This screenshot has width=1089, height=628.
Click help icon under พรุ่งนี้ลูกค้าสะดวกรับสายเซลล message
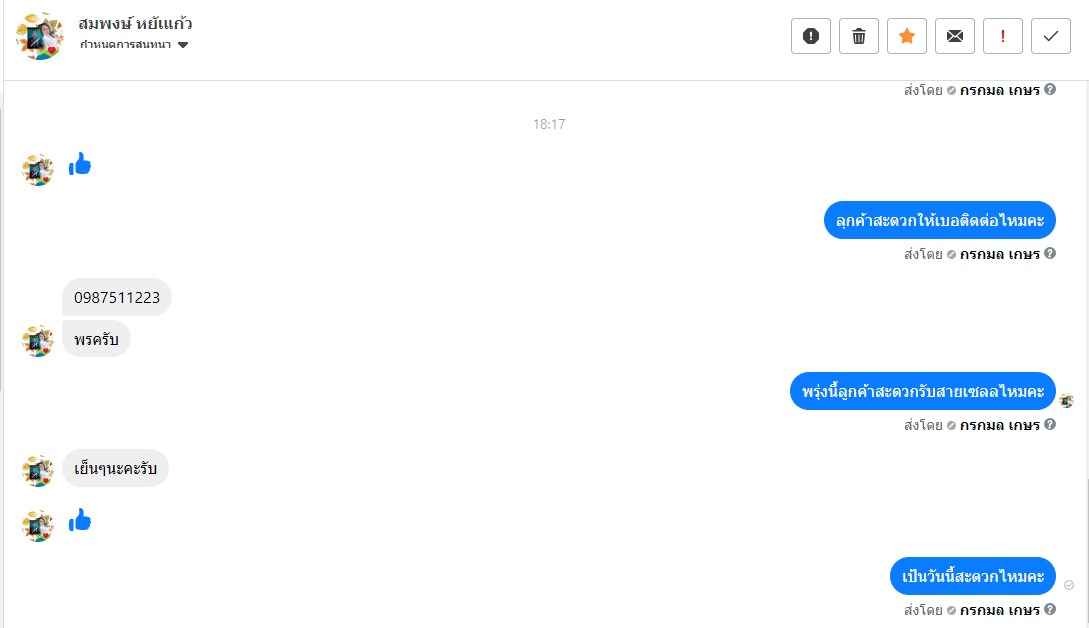point(1050,424)
